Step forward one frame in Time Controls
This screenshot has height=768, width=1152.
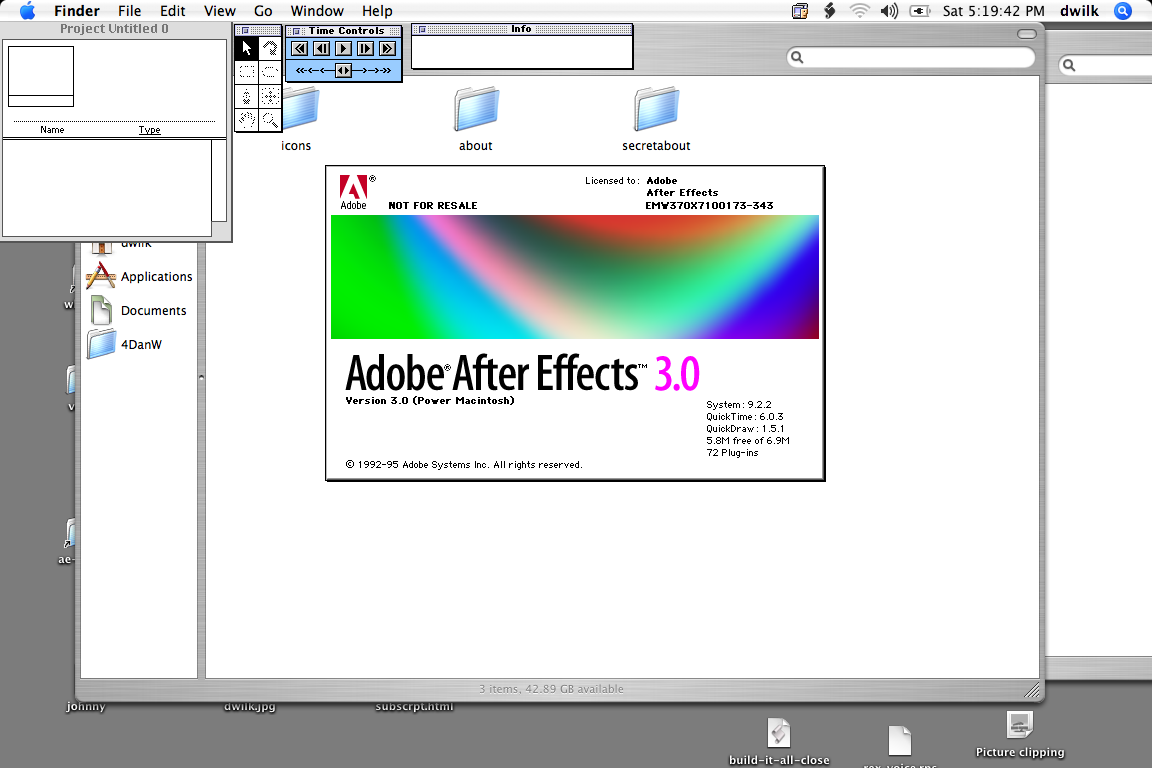point(365,49)
